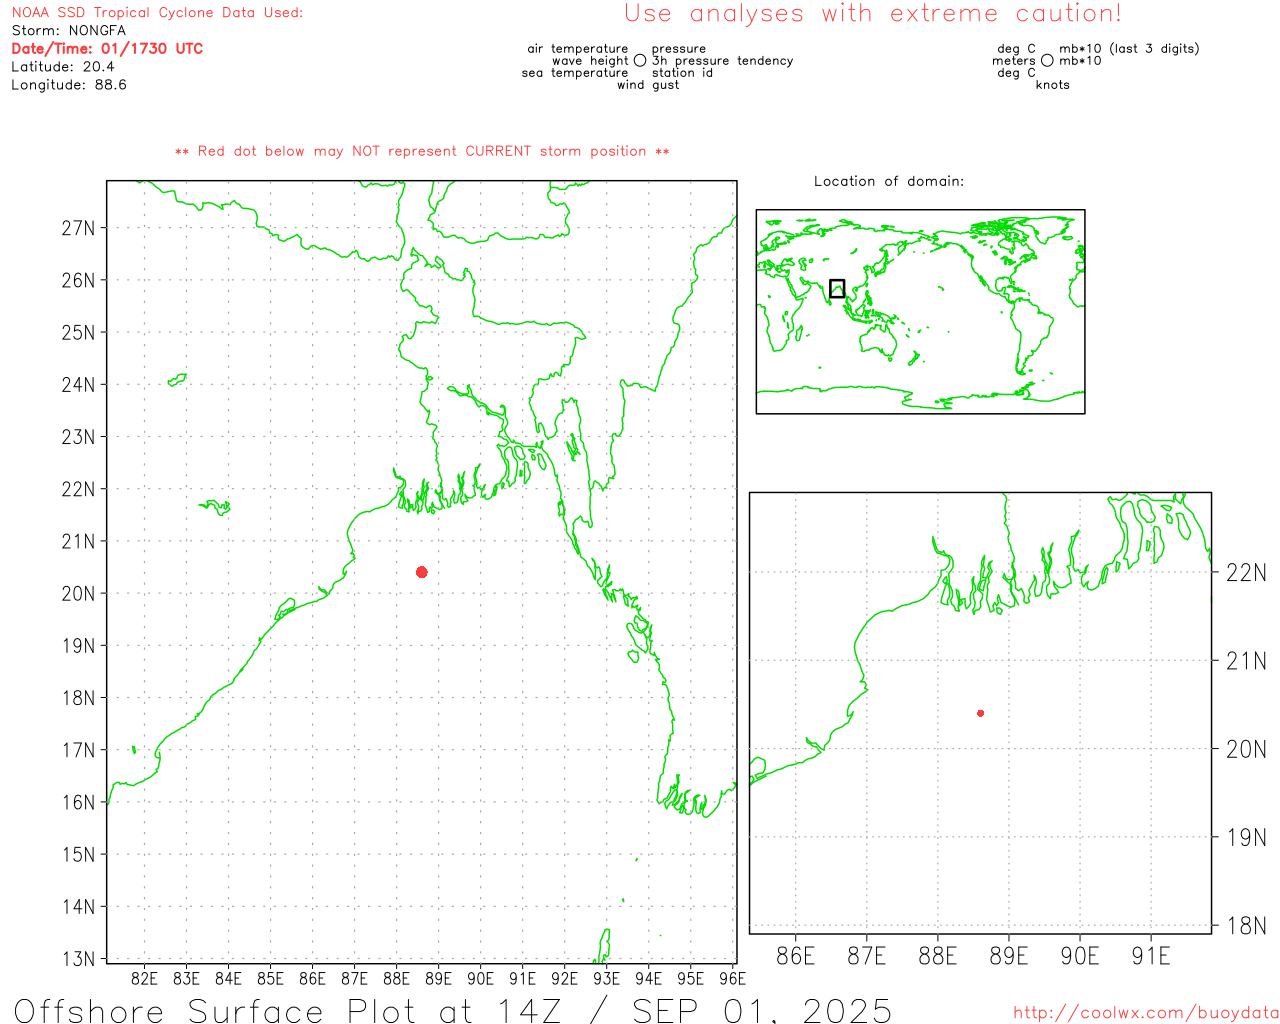Click the 86E label below inset map
This screenshot has height=1024, width=1280.
click(796, 956)
